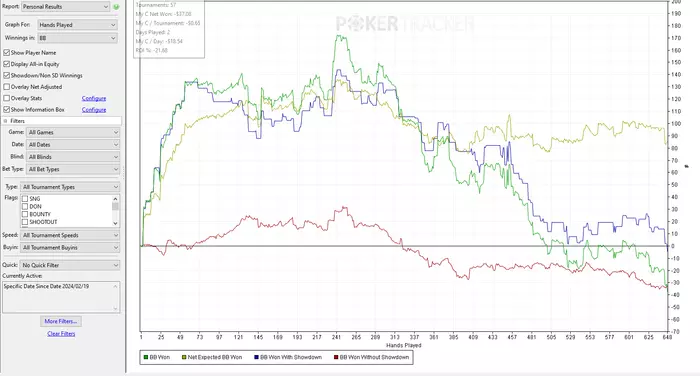The height and width of the screenshot is (376, 700).
Task: Click the Hands Played axis label
Action: coord(404,345)
